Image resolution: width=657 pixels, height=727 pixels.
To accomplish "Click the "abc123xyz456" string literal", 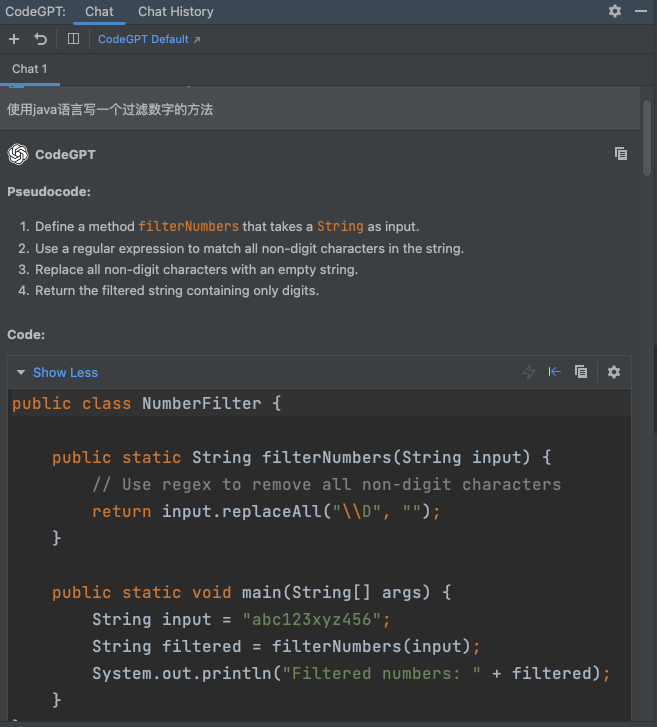I will [x=312, y=619].
